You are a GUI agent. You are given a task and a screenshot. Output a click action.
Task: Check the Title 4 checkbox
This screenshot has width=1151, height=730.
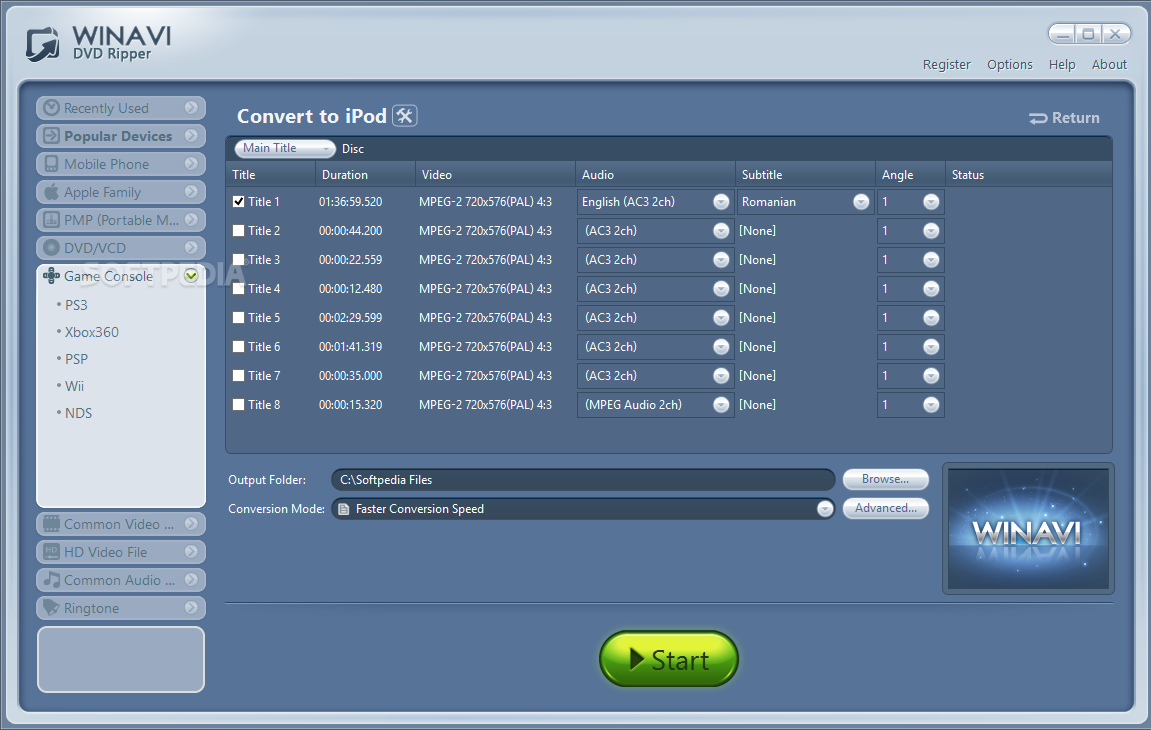[239, 289]
